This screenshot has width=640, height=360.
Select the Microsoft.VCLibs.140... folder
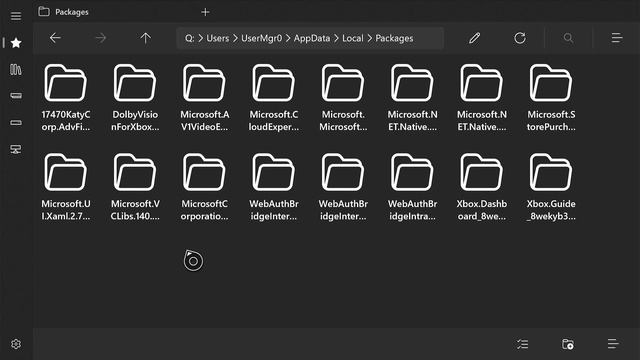point(135,187)
